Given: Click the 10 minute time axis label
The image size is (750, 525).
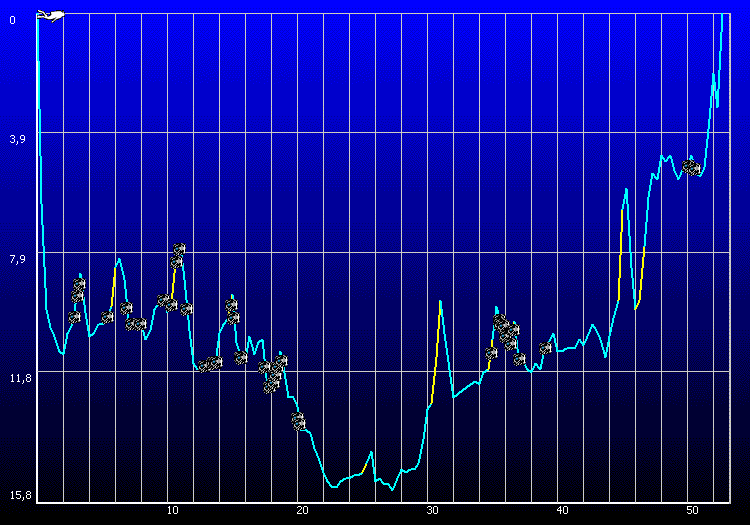Looking at the screenshot, I should pos(172,511).
